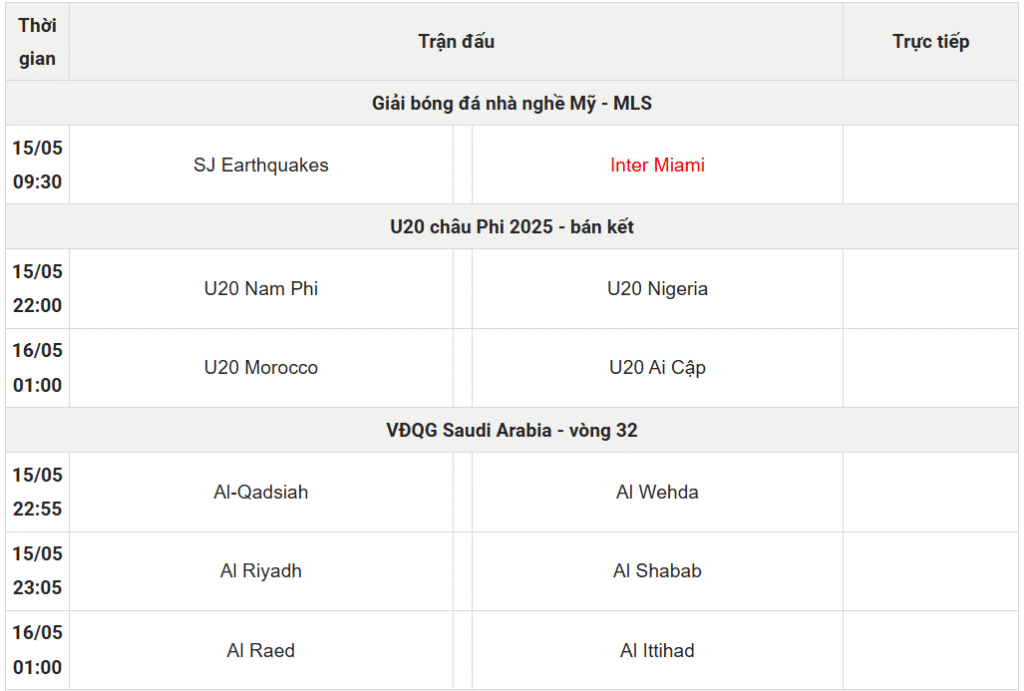Click the Trực tiếp column header
Image resolution: width=1024 pixels, height=691 pixels.
pos(931,42)
